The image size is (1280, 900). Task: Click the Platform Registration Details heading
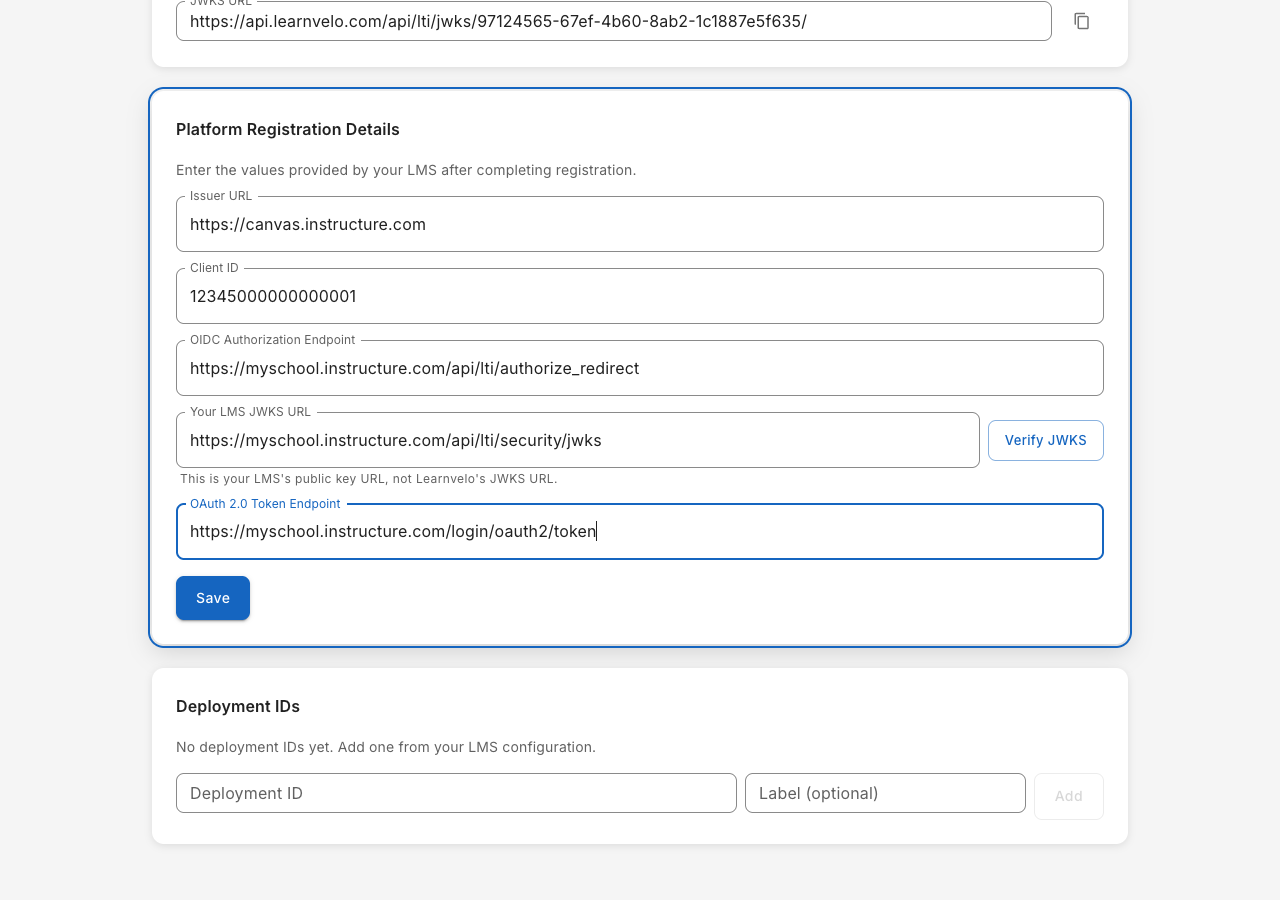pos(287,129)
